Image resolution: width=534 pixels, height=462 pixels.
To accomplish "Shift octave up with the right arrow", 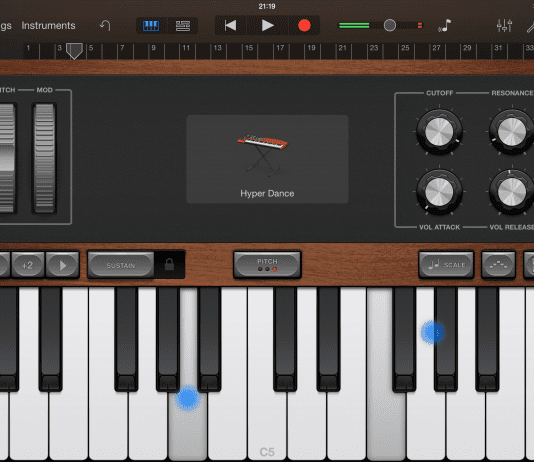I will [x=63, y=265].
